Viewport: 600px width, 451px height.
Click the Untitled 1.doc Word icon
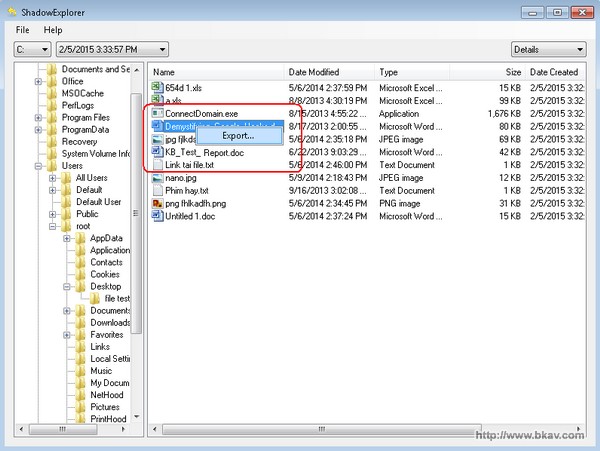(157, 216)
